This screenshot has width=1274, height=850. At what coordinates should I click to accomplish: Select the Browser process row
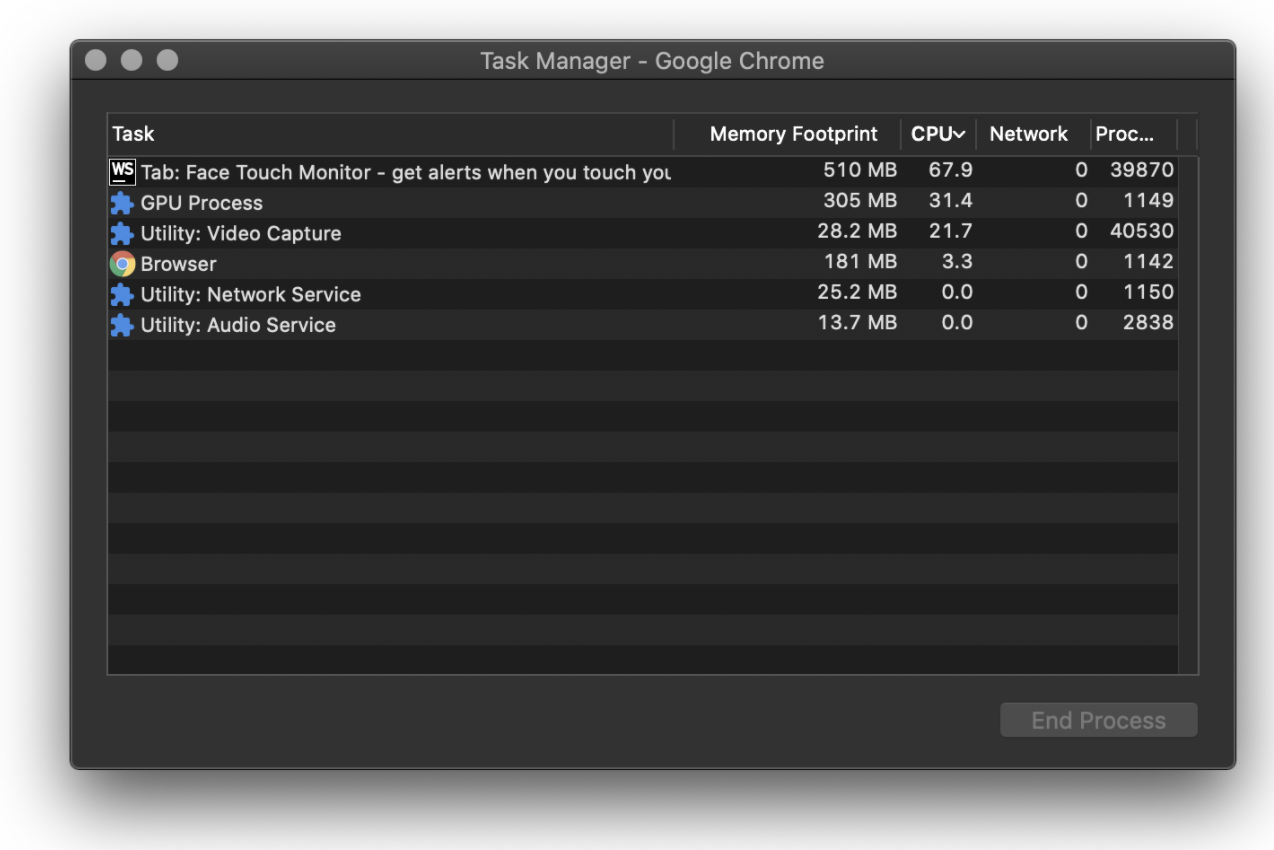coord(643,264)
